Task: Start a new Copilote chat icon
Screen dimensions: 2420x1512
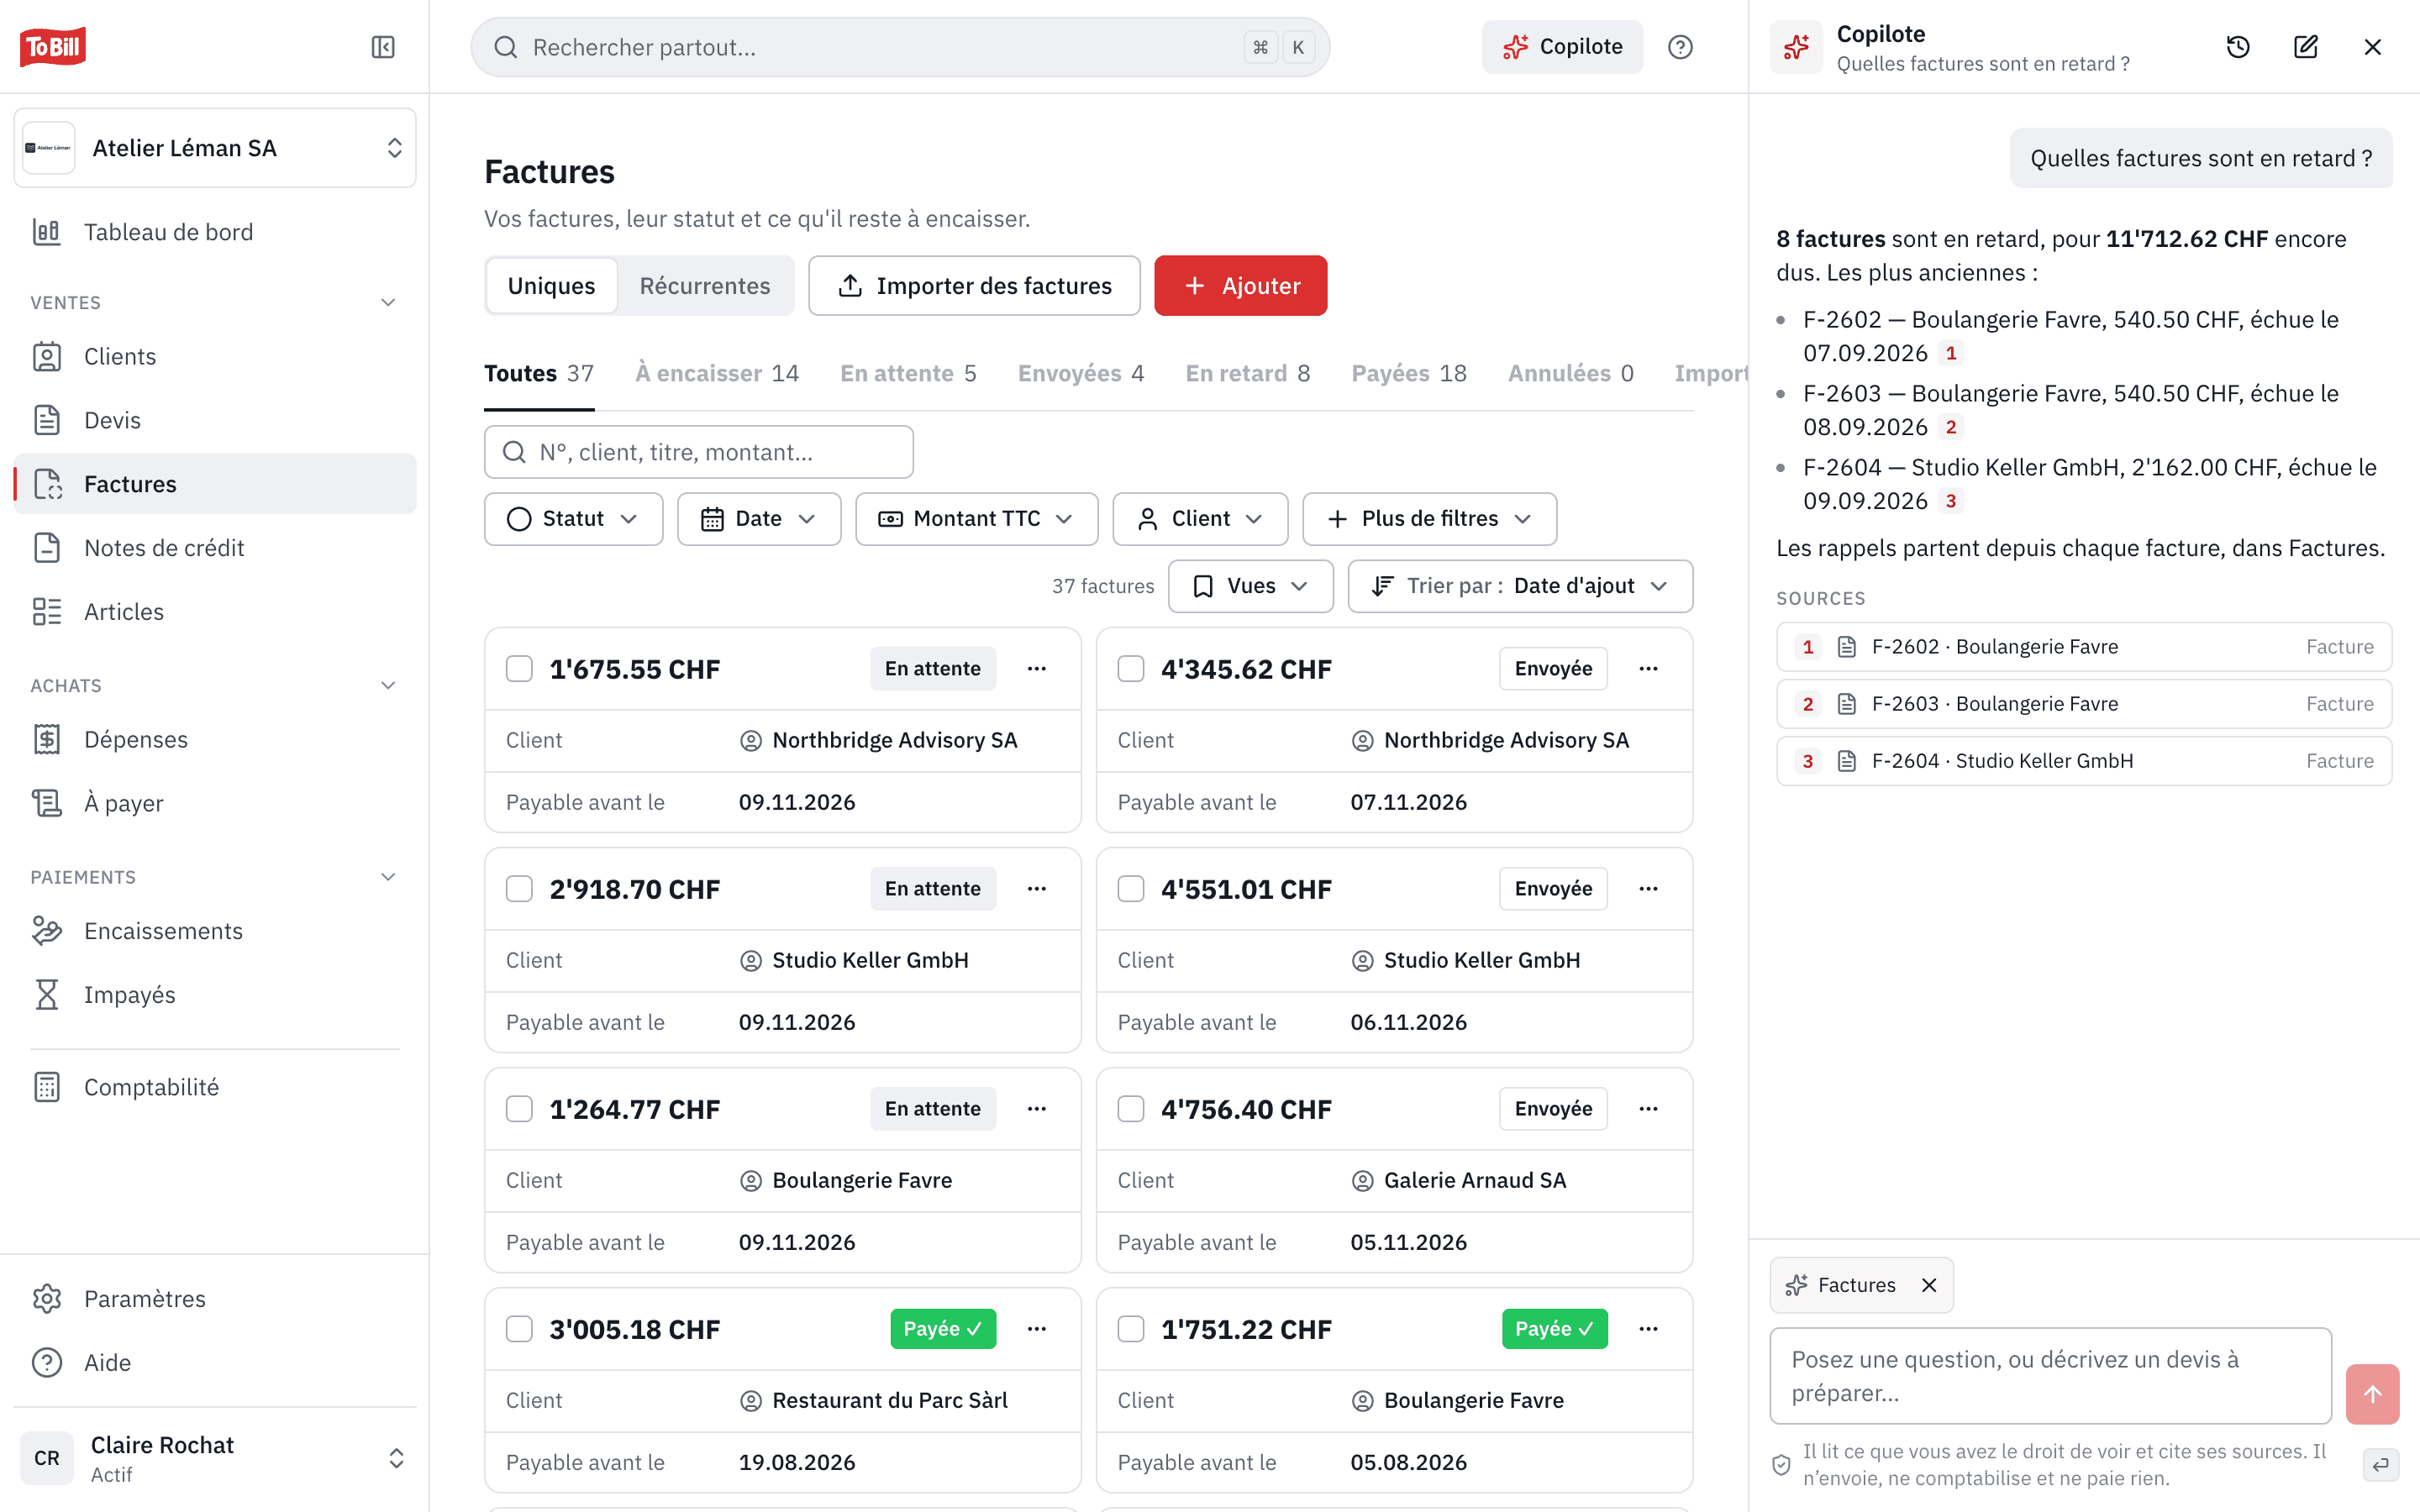Action: 2305,47
